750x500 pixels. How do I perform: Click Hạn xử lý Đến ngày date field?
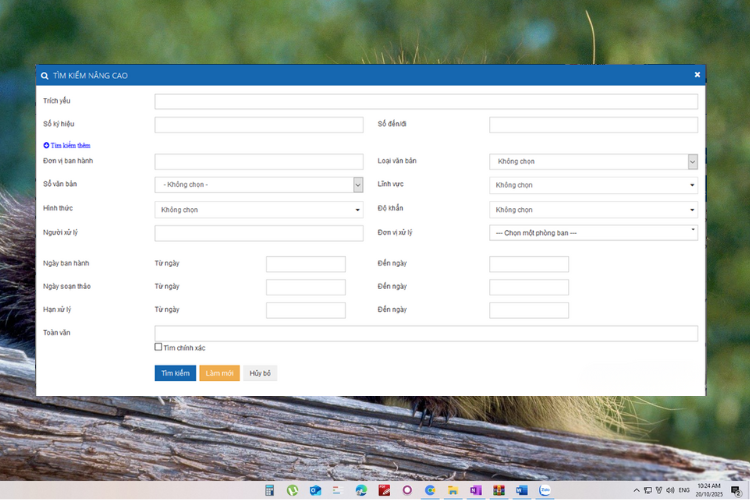[x=529, y=310]
